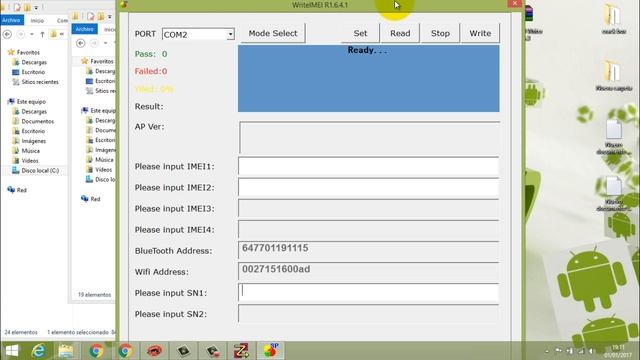Select Este equipo in left Explorer

point(31,102)
